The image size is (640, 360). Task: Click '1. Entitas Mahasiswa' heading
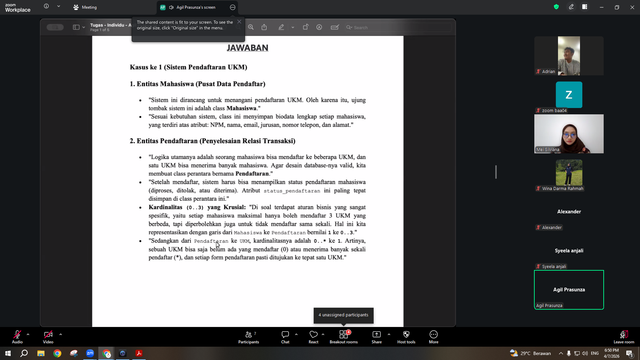[x=197, y=84]
